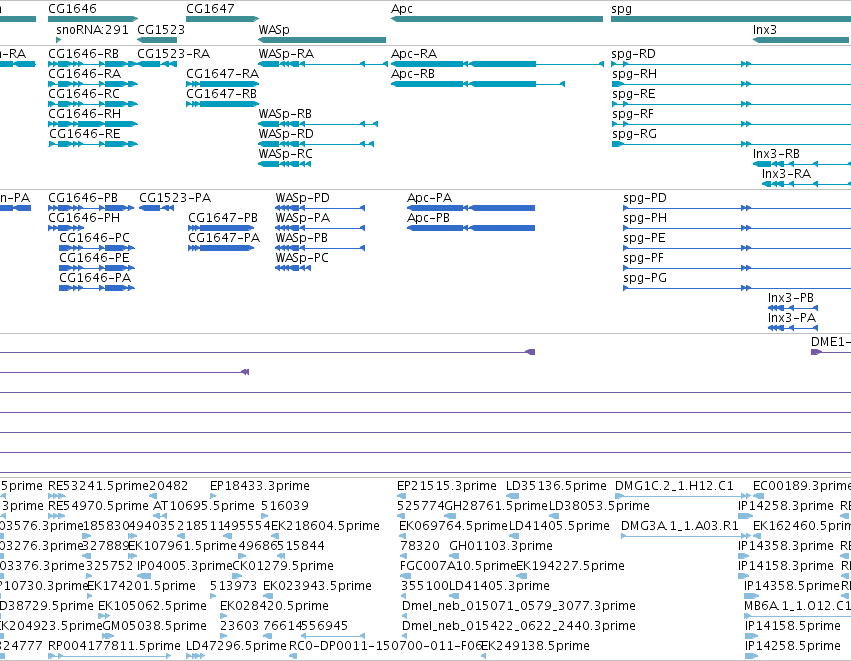Click the Apc-PA protein glyph label

pos(429,198)
